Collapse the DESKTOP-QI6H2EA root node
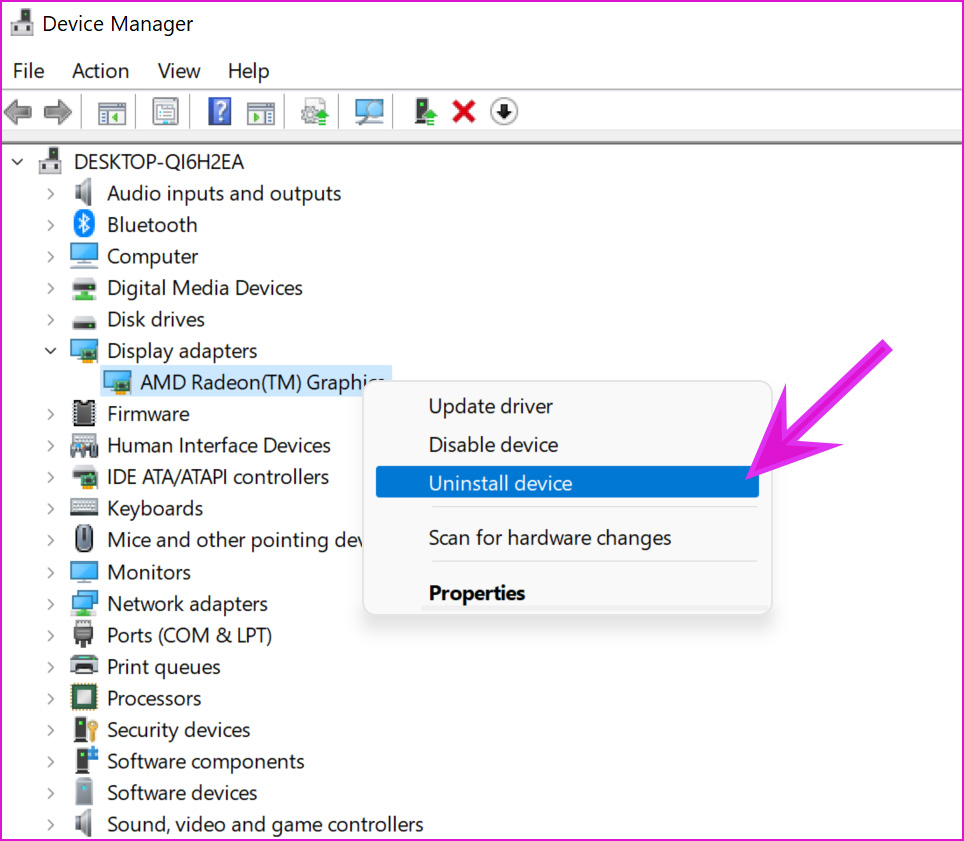 coord(18,162)
